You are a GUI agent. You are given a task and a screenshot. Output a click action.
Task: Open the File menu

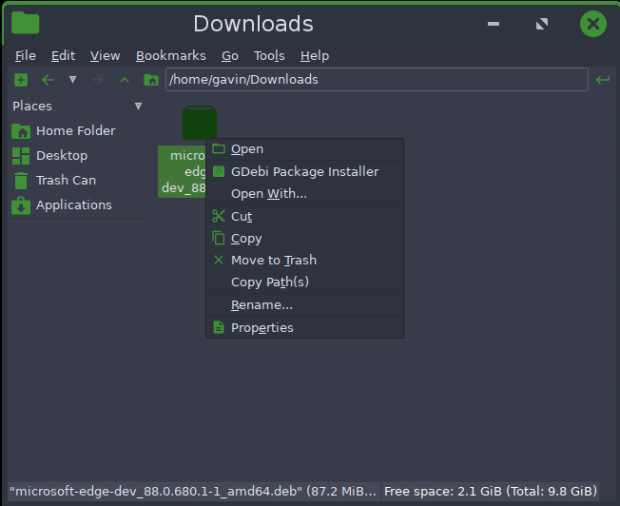(x=25, y=56)
